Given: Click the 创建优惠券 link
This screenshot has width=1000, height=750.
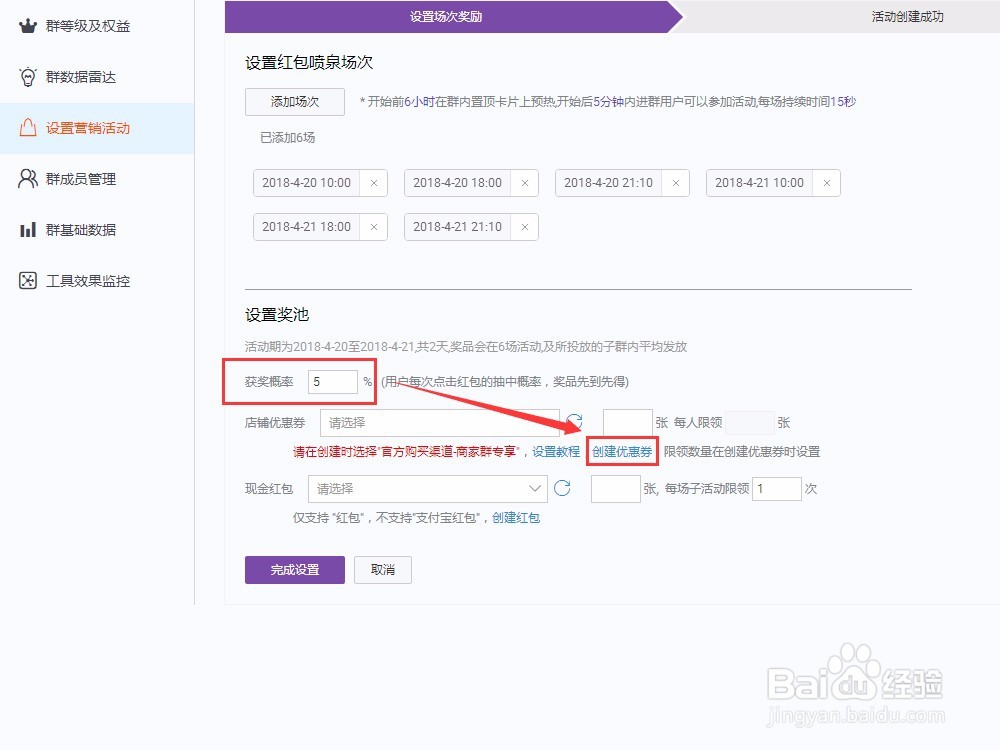Looking at the screenshot, I should point(622,452).
